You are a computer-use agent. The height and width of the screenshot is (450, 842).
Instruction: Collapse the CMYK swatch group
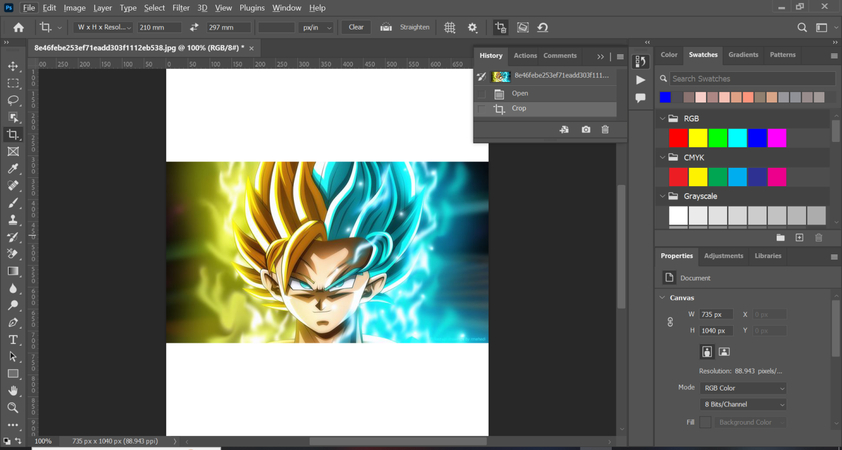coord(662,157)
